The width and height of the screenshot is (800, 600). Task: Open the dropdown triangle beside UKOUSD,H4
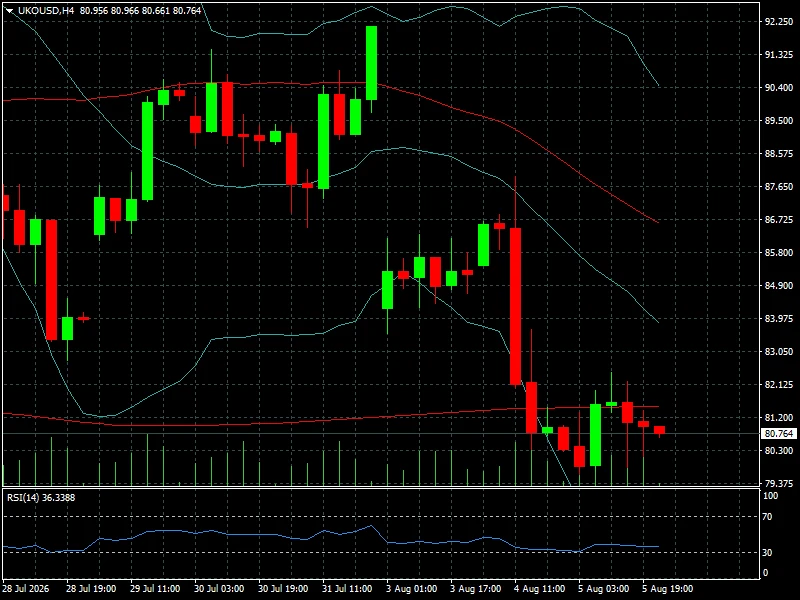pyautogui.click(x=10, y=11)
